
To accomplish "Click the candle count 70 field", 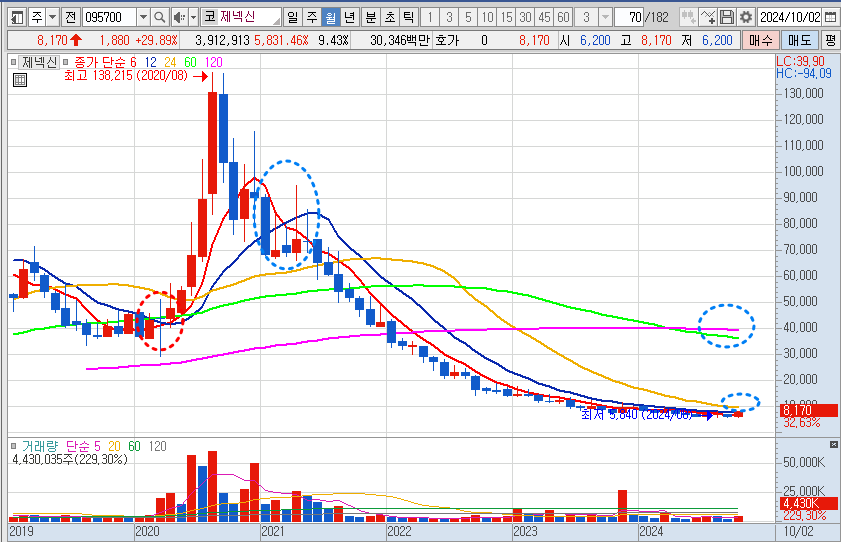I will 629,17.
